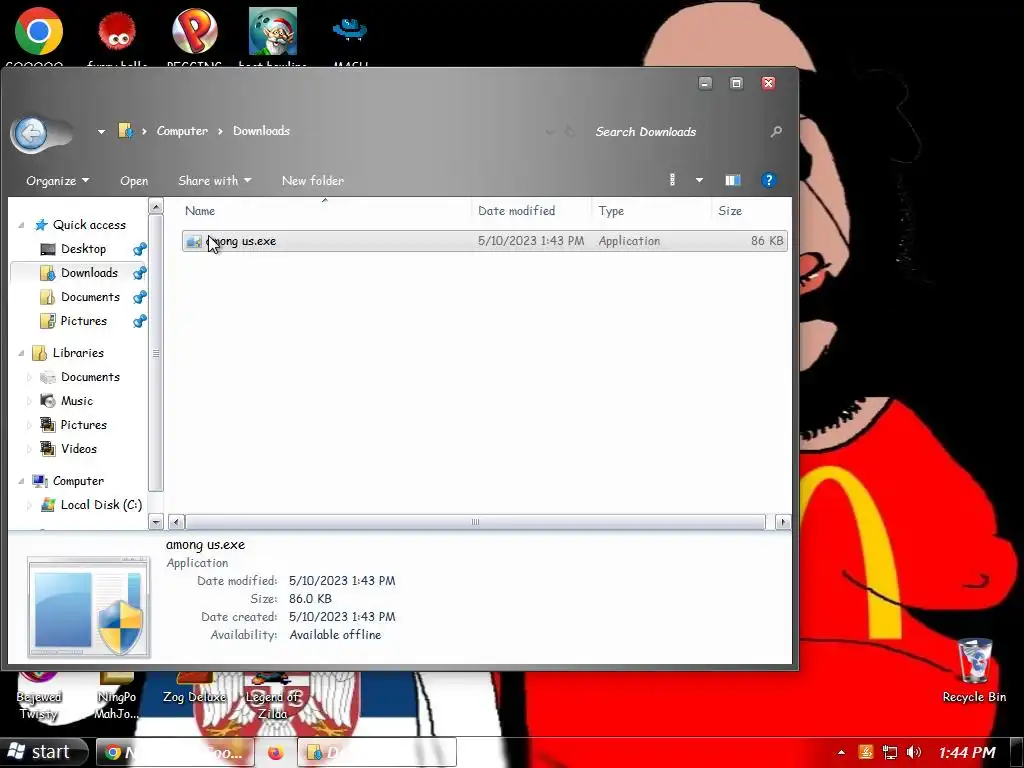Click the pin icon next to Quick access Pictures
Viewport: 1024px width, 768px height.
click(139, 321)
